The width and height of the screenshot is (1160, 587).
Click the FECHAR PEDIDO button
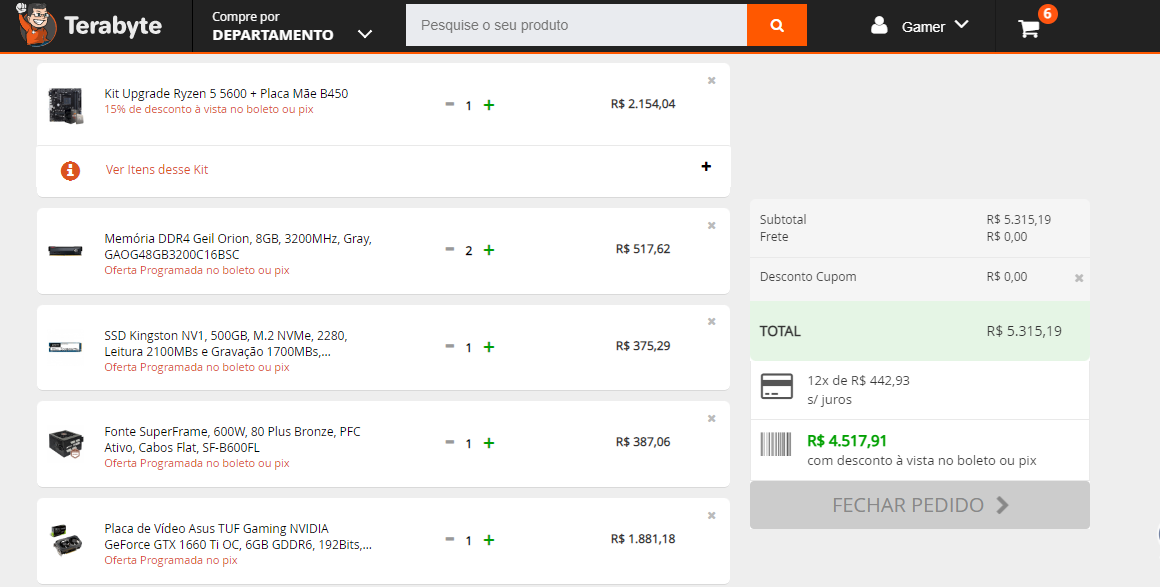[920, 505]
